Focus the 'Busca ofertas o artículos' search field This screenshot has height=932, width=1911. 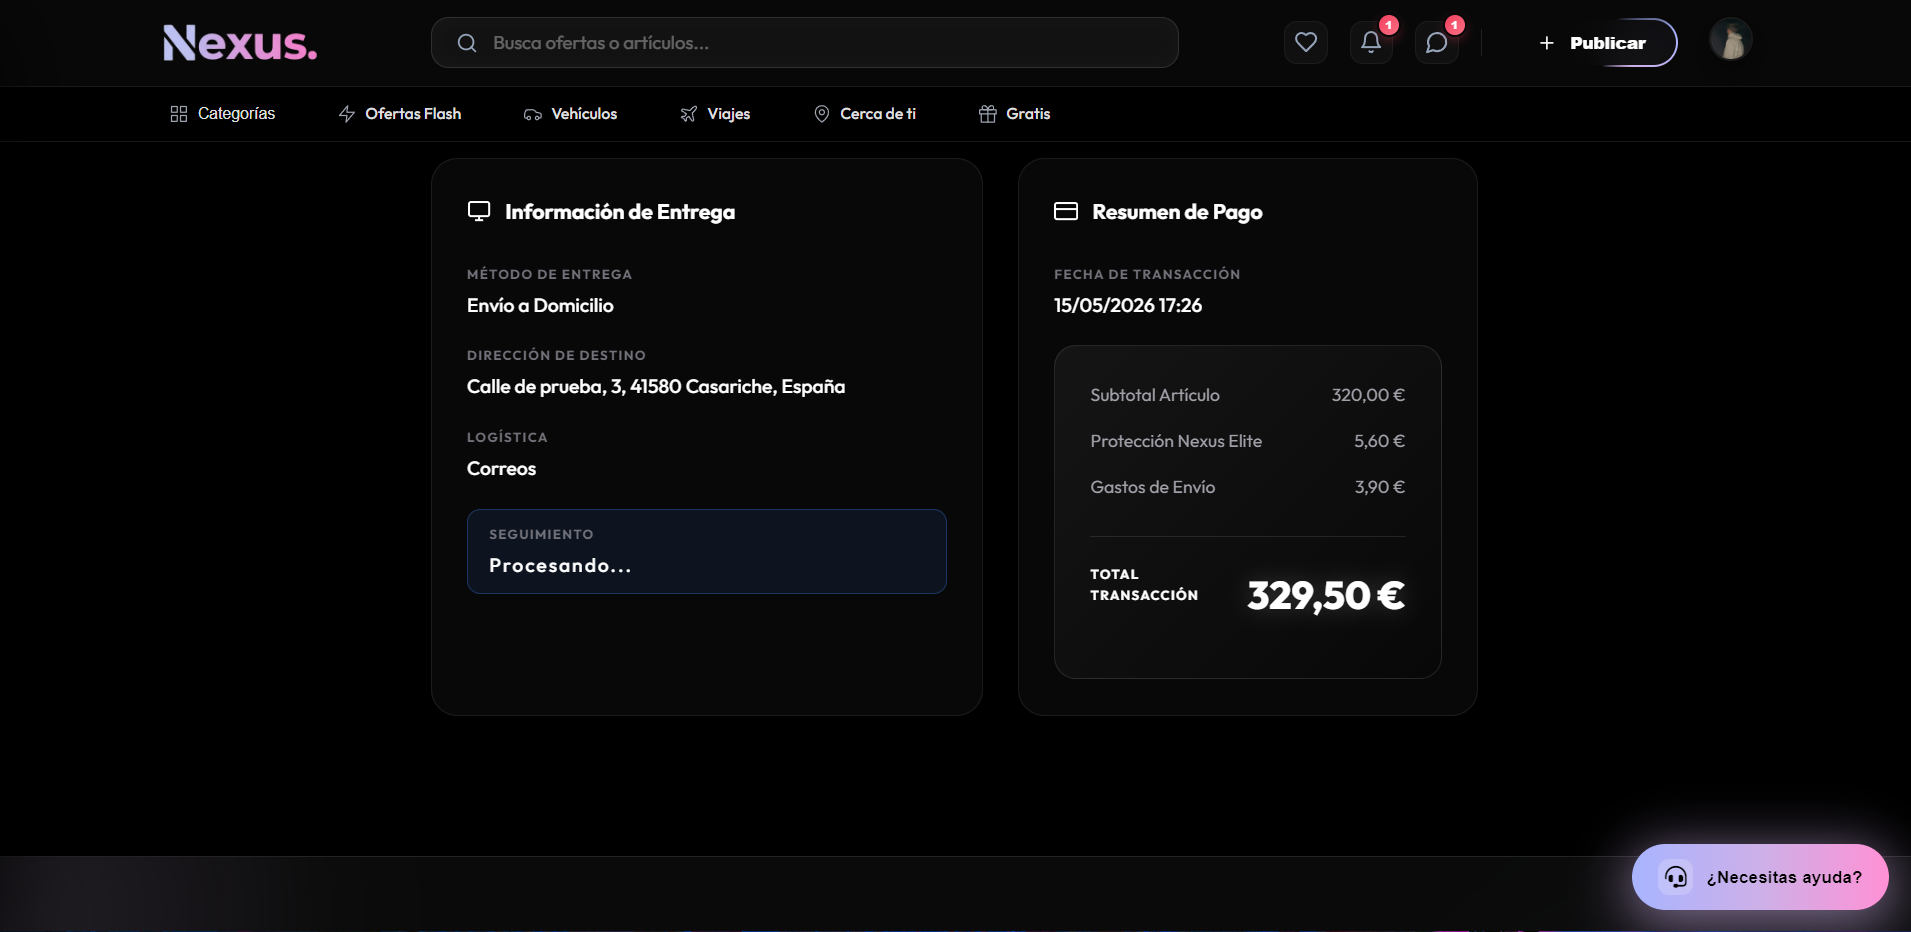[804, 43]
